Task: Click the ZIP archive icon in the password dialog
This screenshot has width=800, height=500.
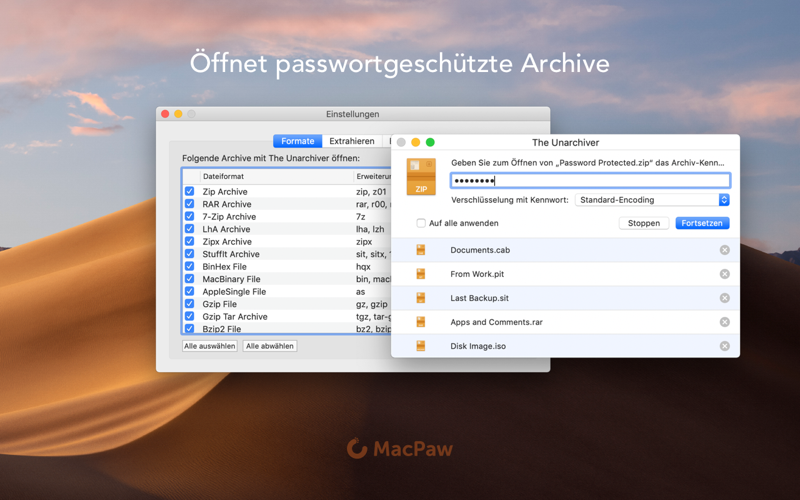Action: click(421, 177)
